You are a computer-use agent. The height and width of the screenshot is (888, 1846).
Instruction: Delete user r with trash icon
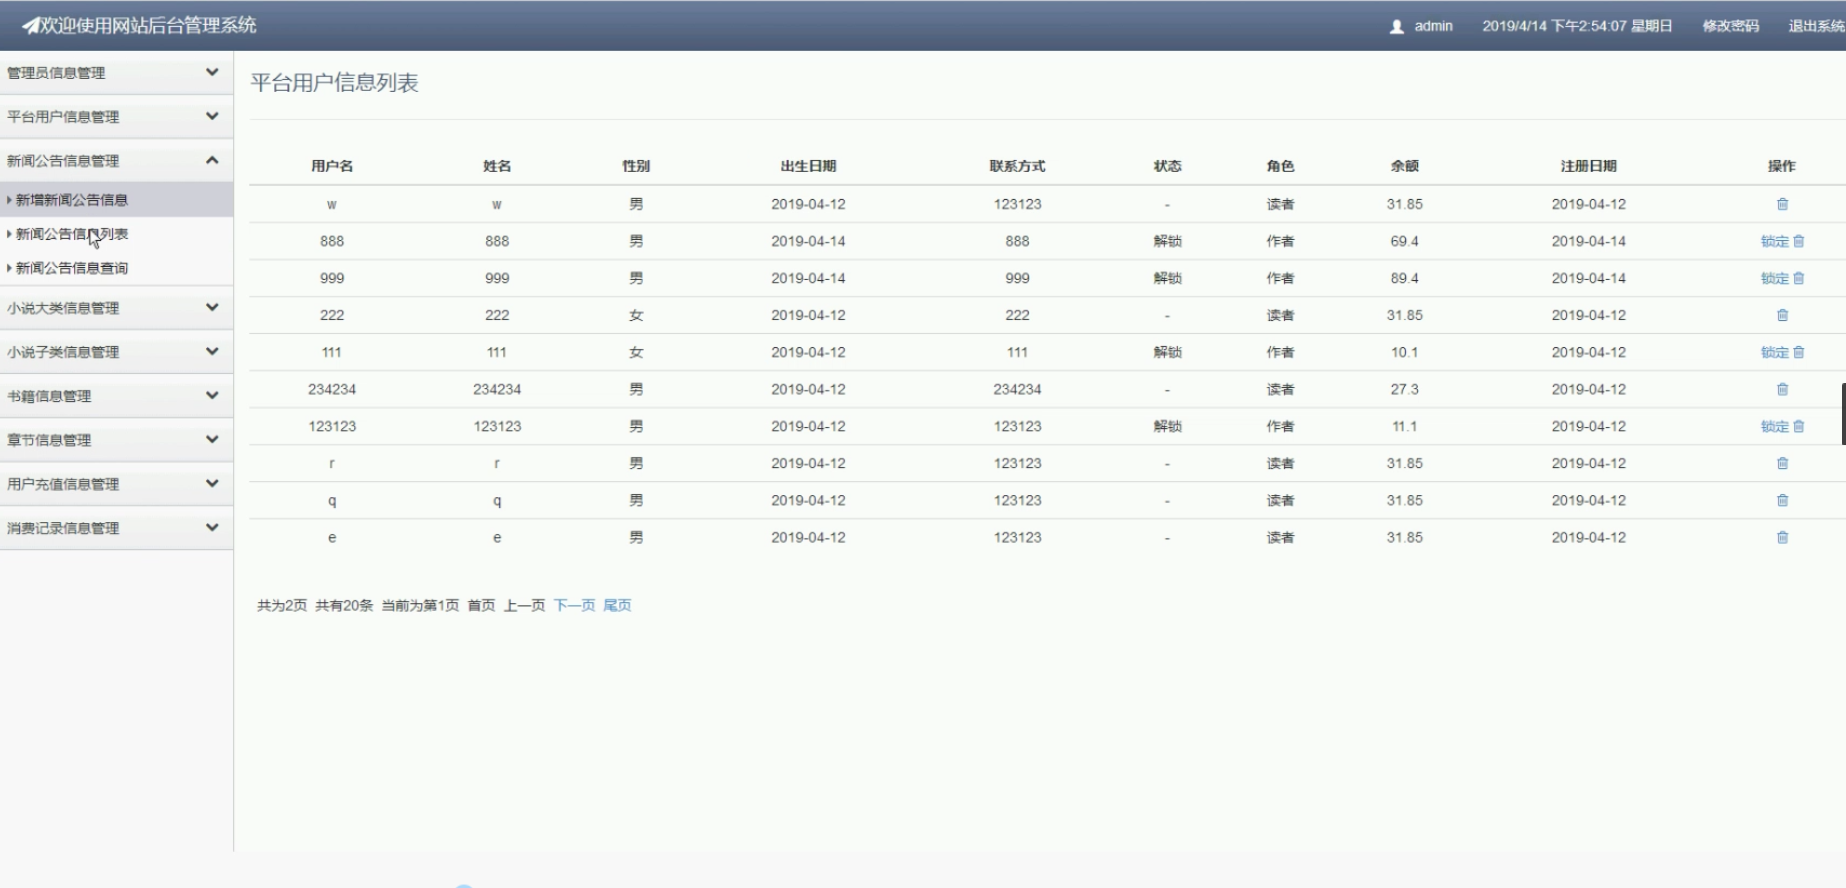1782,463
